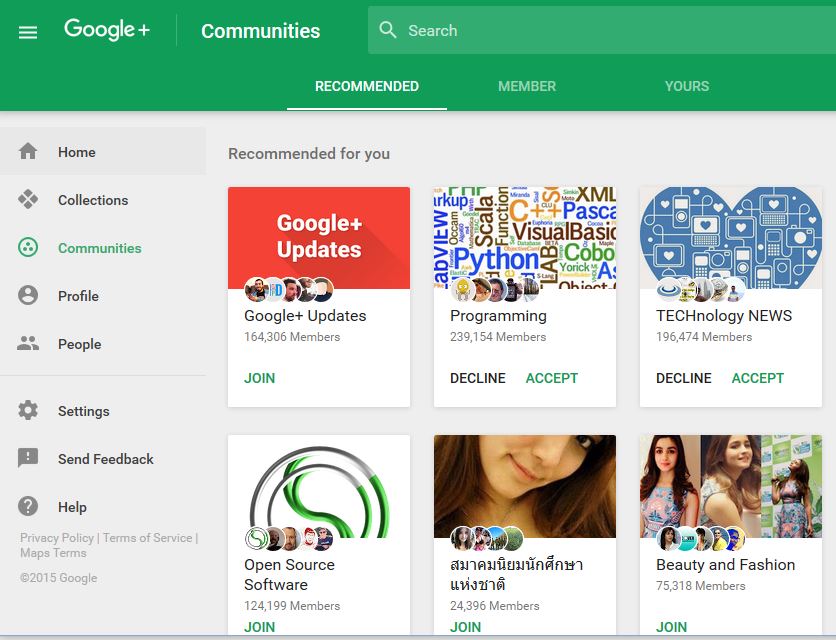Click the People group icon
Screen dimensions: 836x640
click(x=28, y=343)
